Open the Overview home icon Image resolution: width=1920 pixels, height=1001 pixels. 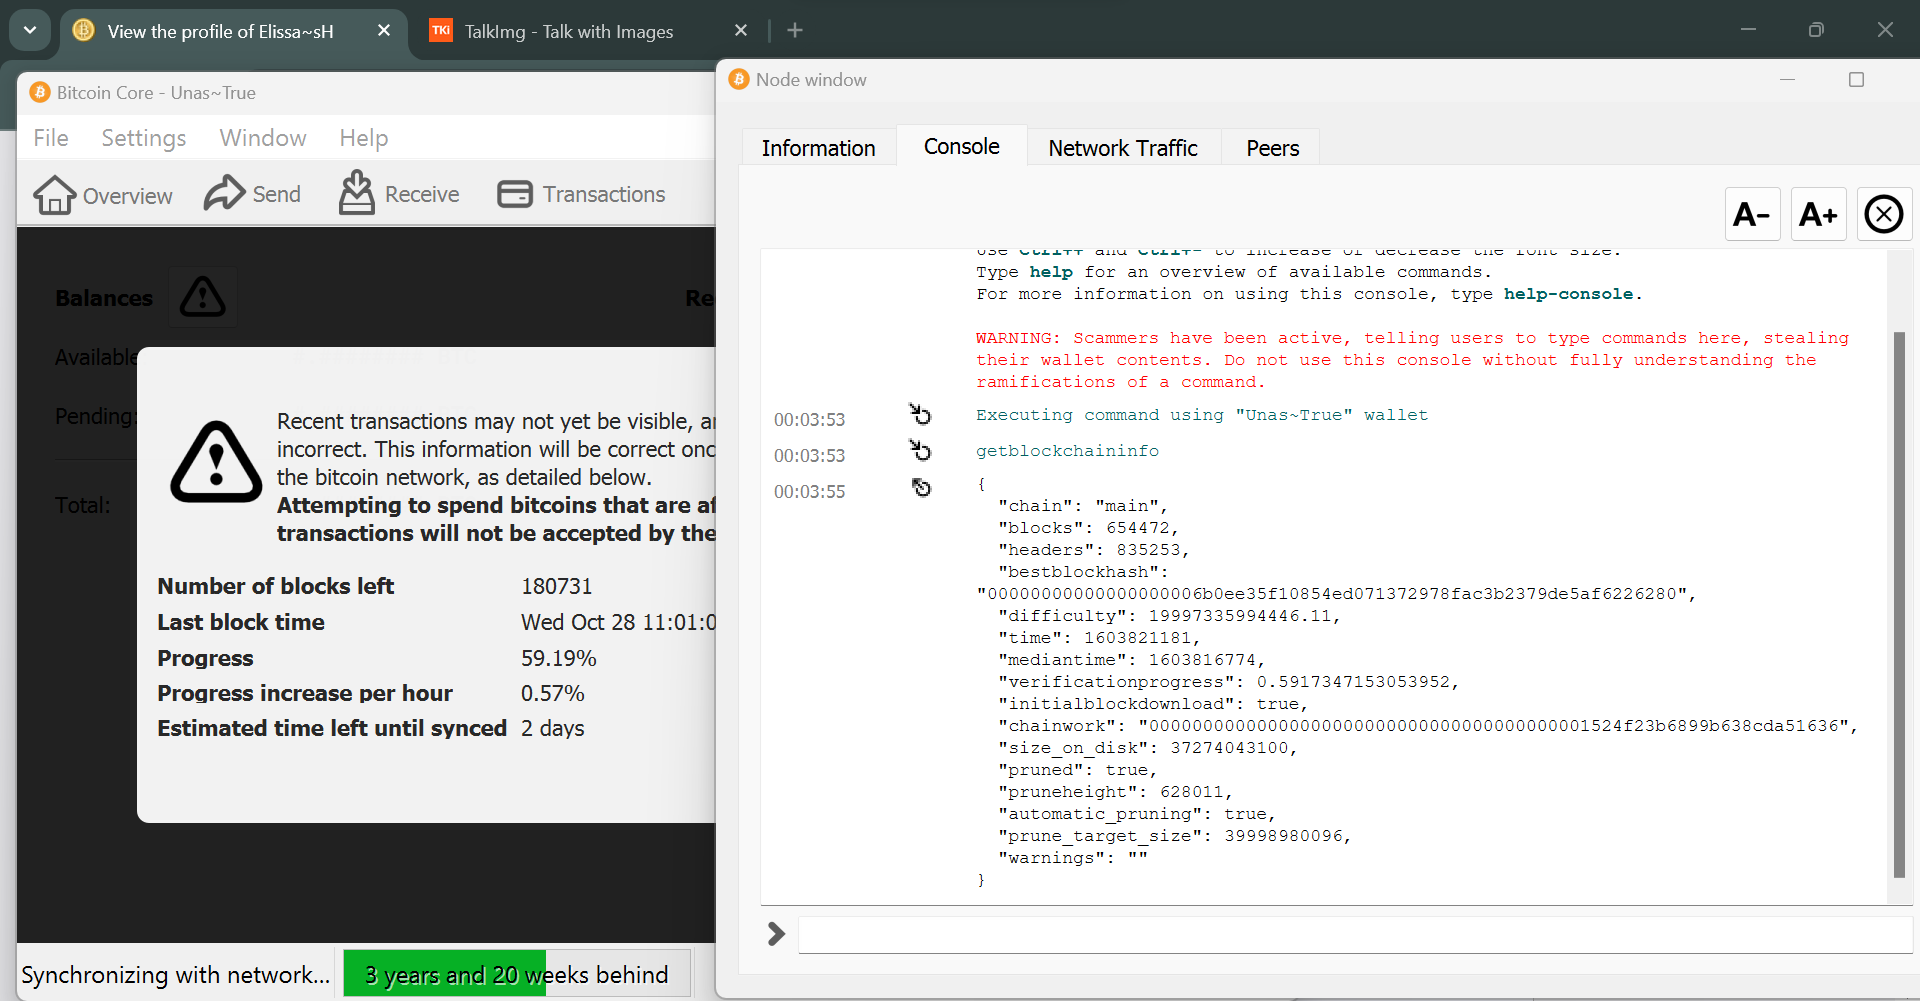point(54,195)
